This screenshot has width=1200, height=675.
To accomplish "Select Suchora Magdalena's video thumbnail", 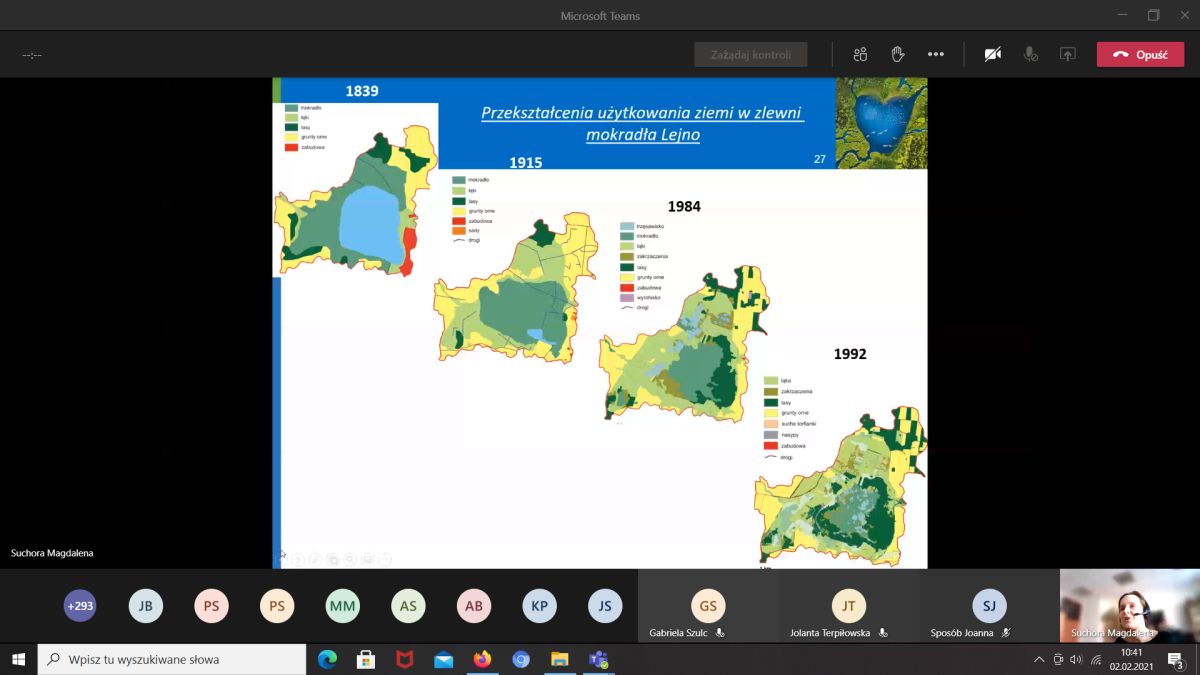I will coord(1129,605).
